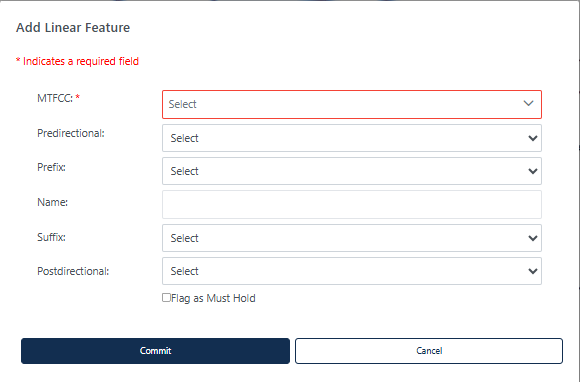
Task: Commit the new linear feature
Action: 155,351
